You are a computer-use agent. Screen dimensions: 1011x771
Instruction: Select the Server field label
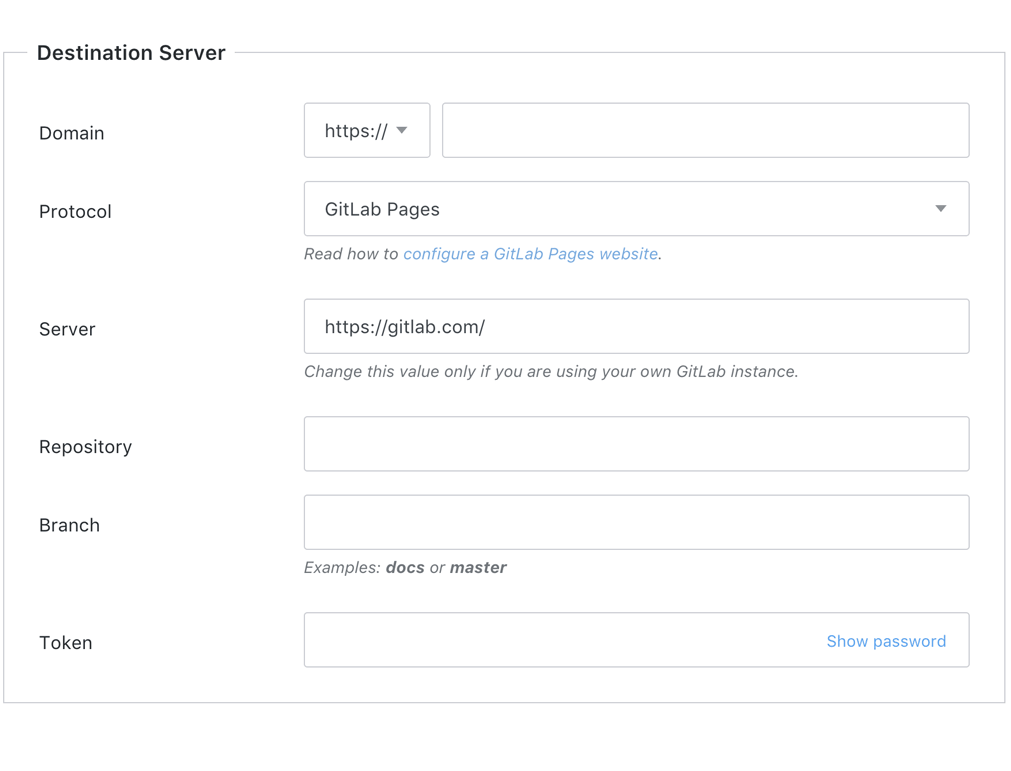67,329
